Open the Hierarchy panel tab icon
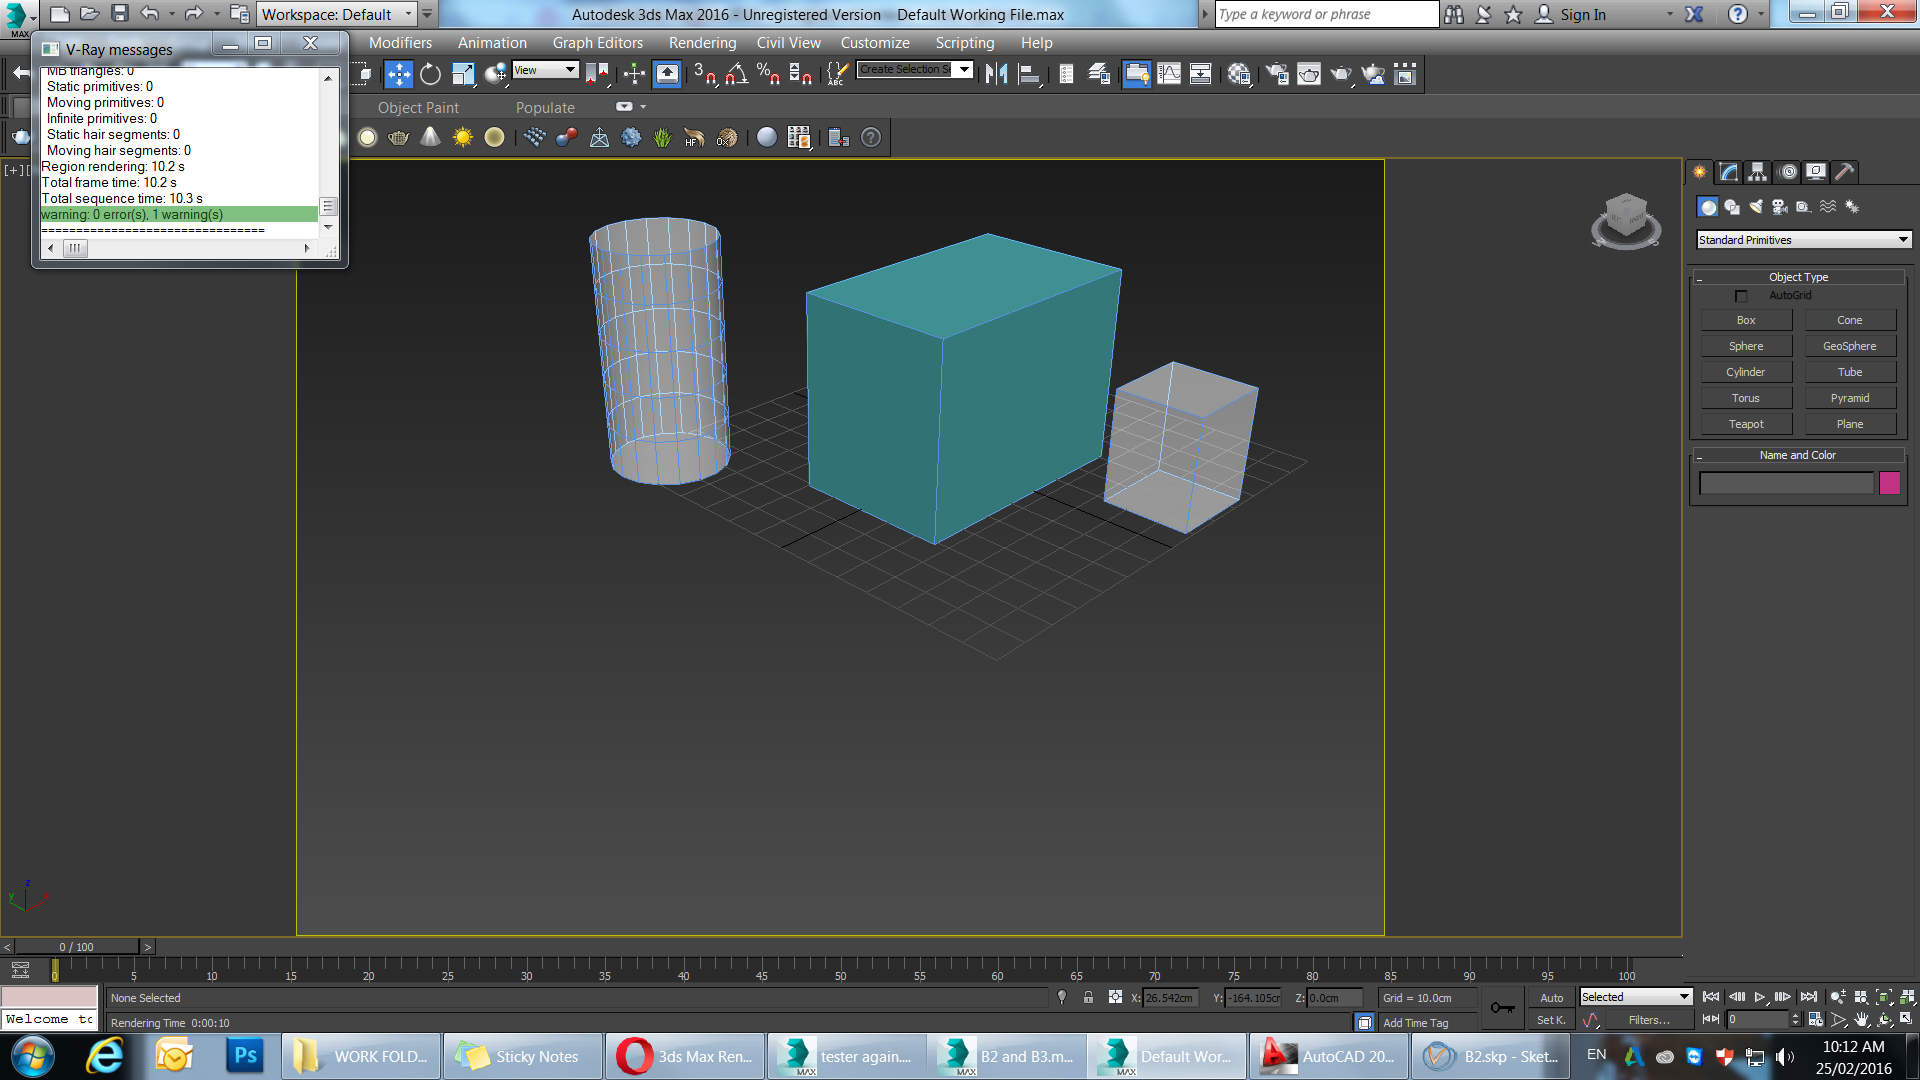 click(1757, 172)
